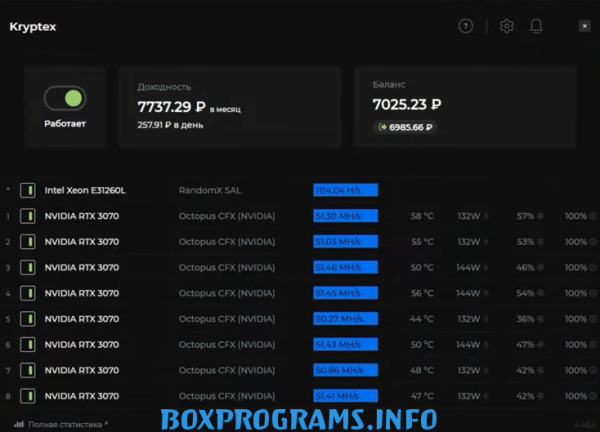Open the notifications bell icon

tap(536, 26)
